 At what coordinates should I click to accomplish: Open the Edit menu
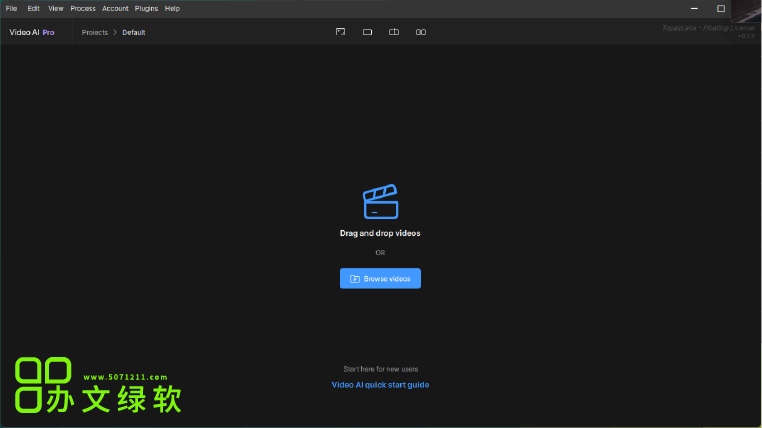pos(33,8)
